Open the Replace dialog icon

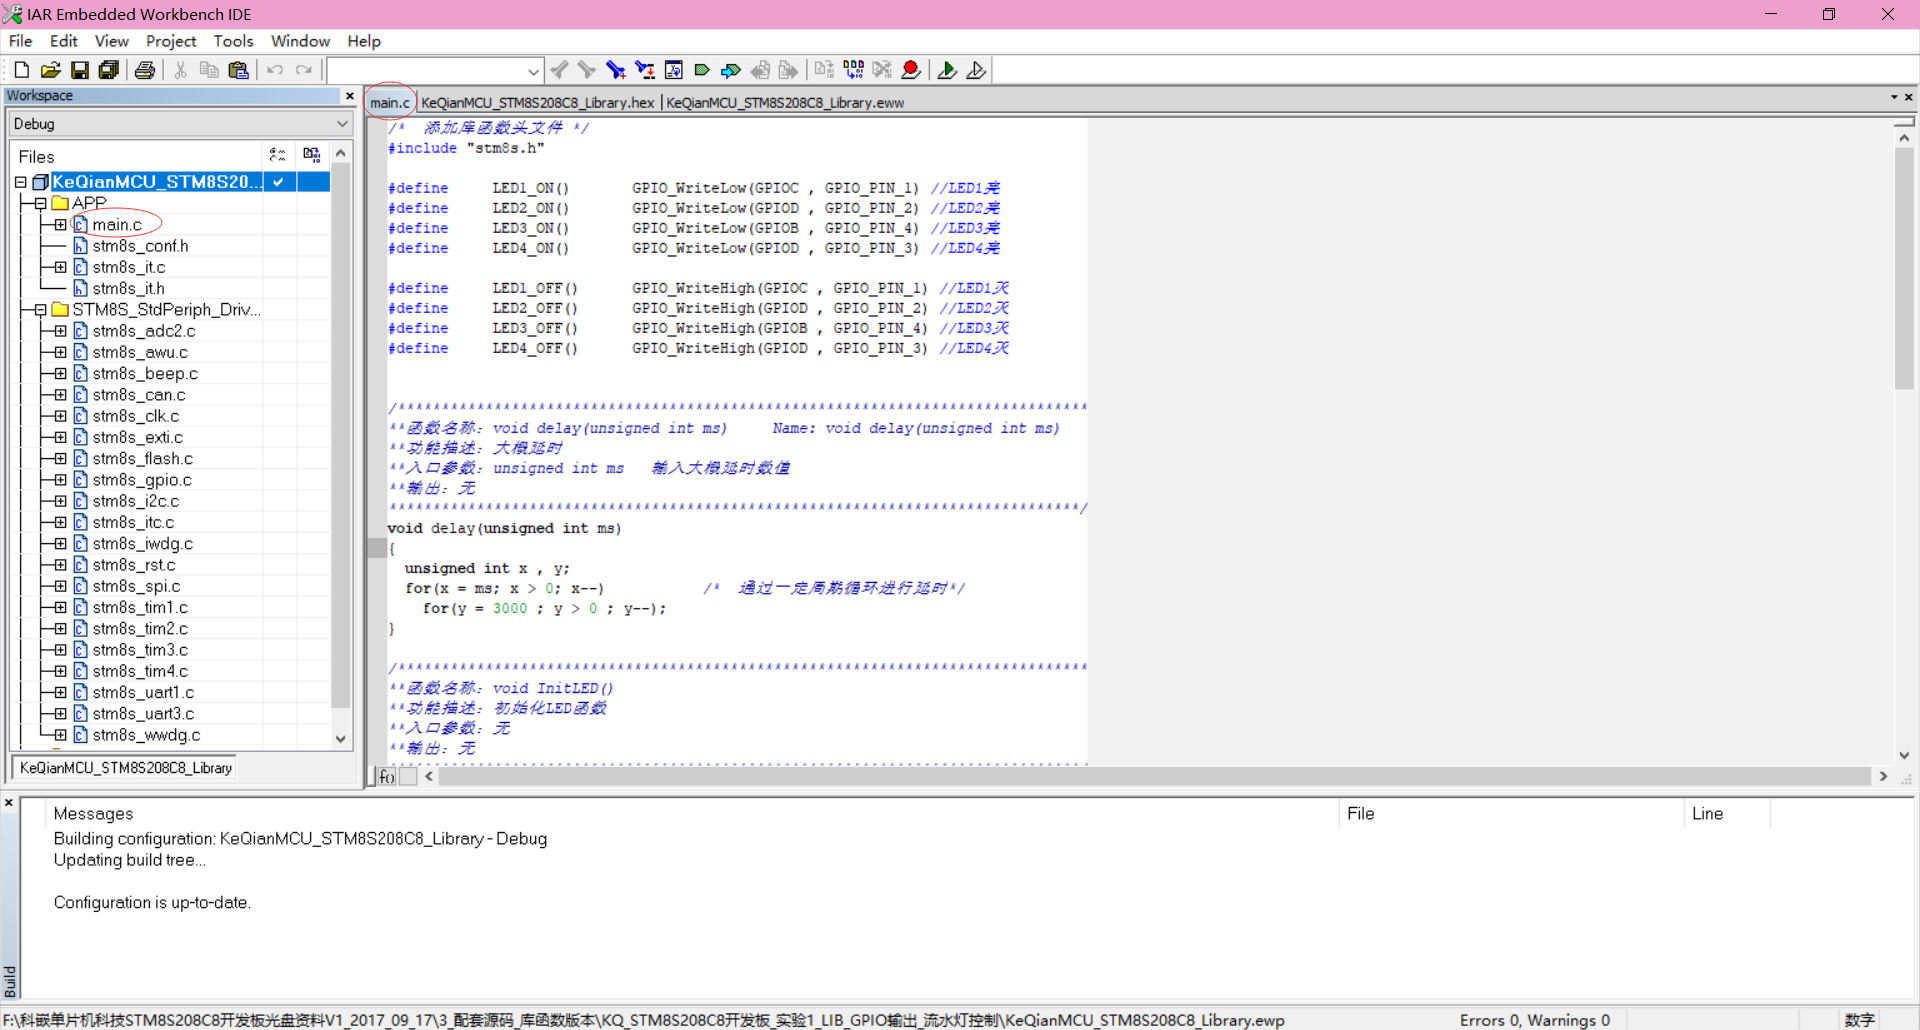(x=645, y=70)
